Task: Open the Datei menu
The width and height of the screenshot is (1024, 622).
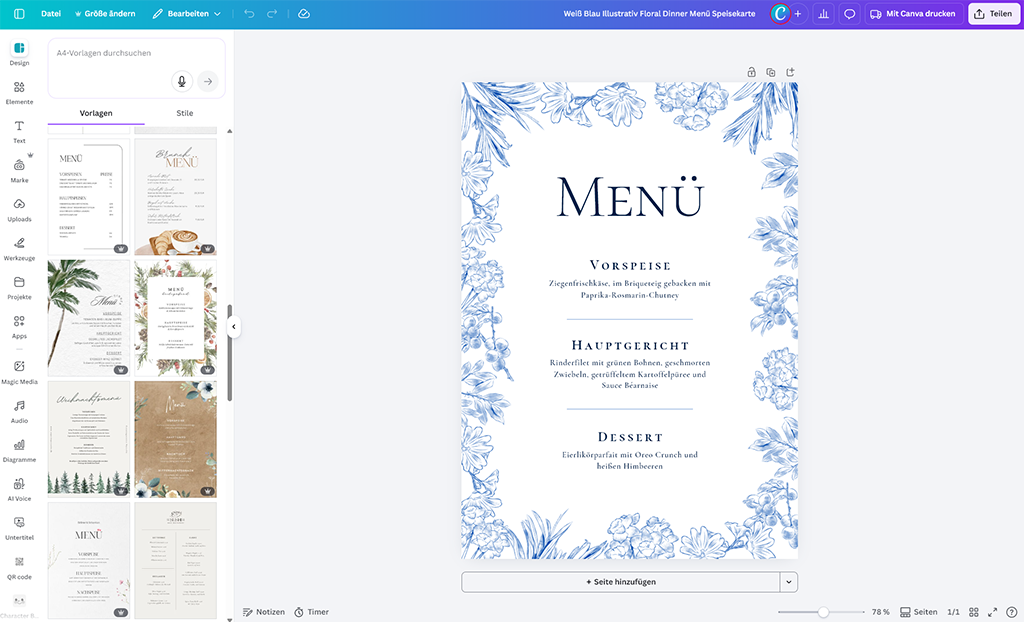Action: [51, 14]
